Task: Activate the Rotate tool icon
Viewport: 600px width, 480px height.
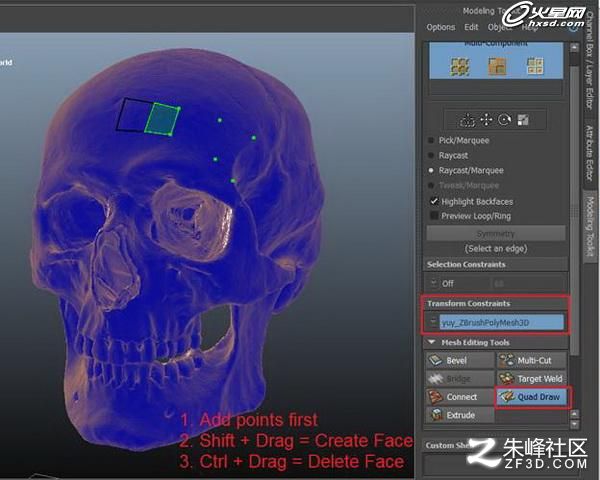Action: [505, 120]
